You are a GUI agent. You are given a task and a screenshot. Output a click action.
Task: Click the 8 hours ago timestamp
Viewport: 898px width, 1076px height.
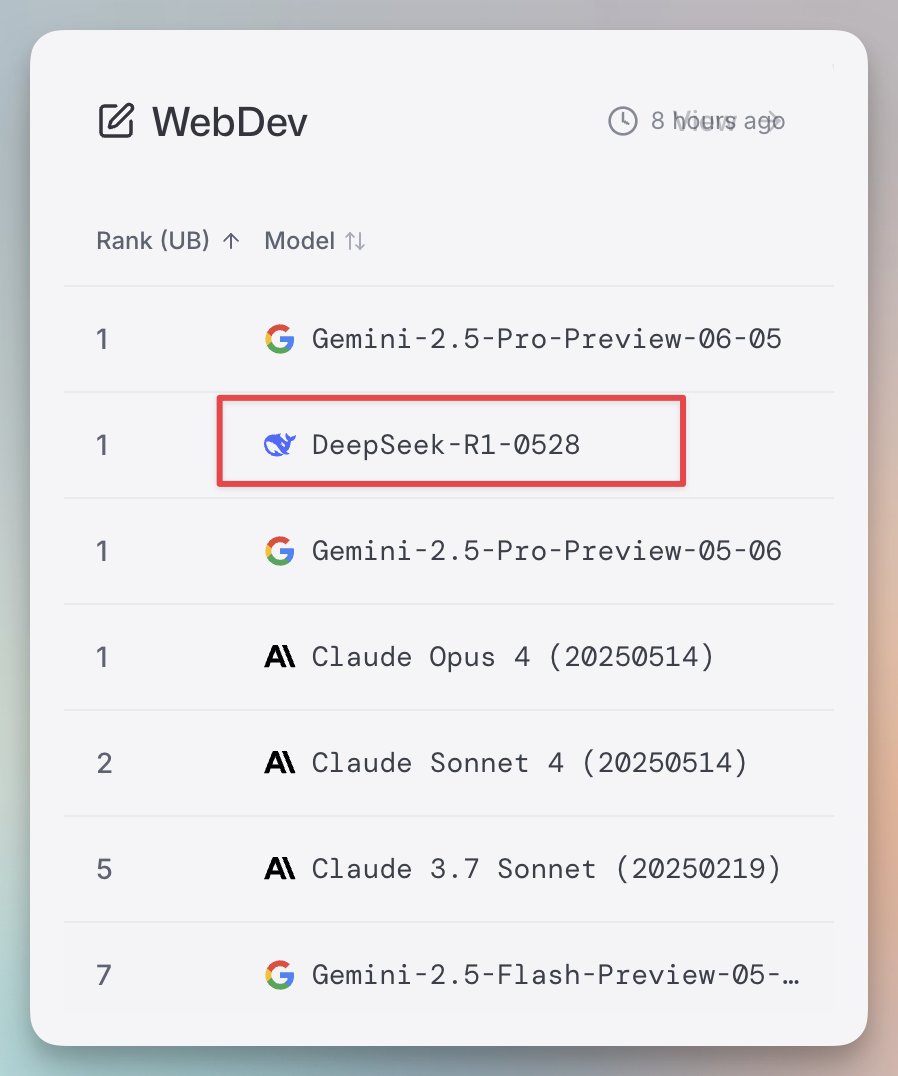click(x=718, y=121)
